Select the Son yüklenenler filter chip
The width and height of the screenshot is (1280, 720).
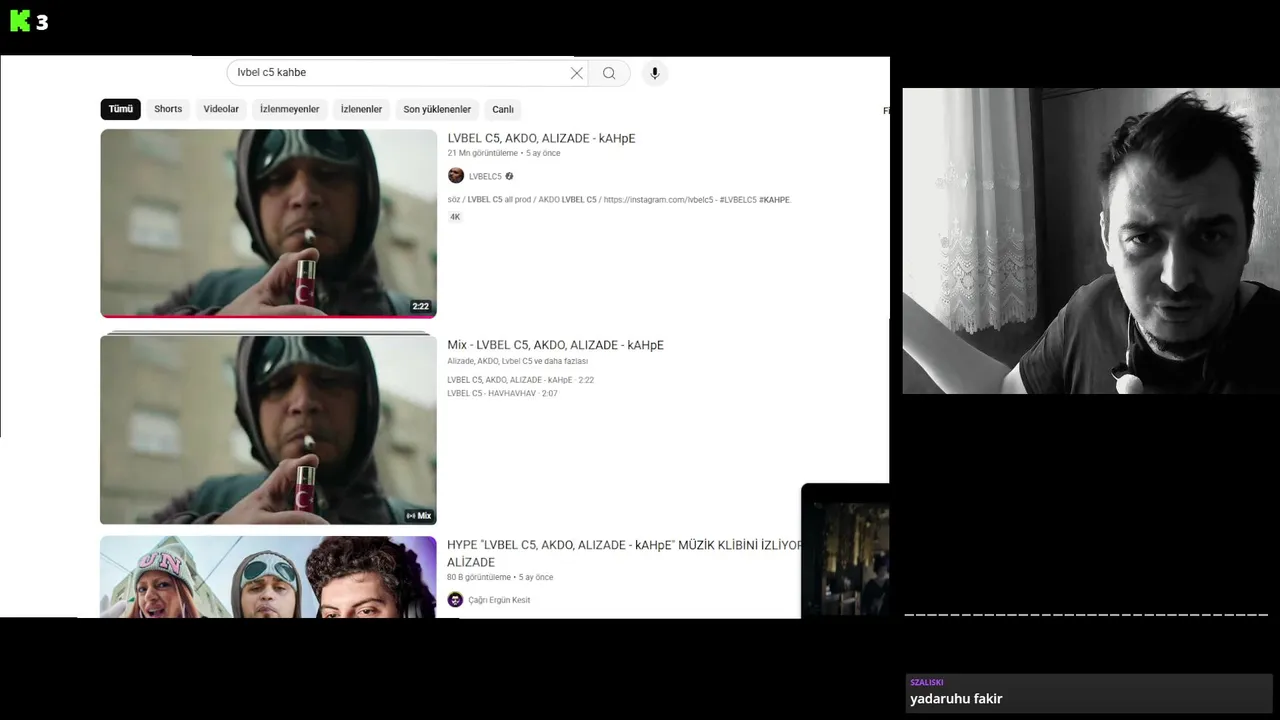point(437,109)
